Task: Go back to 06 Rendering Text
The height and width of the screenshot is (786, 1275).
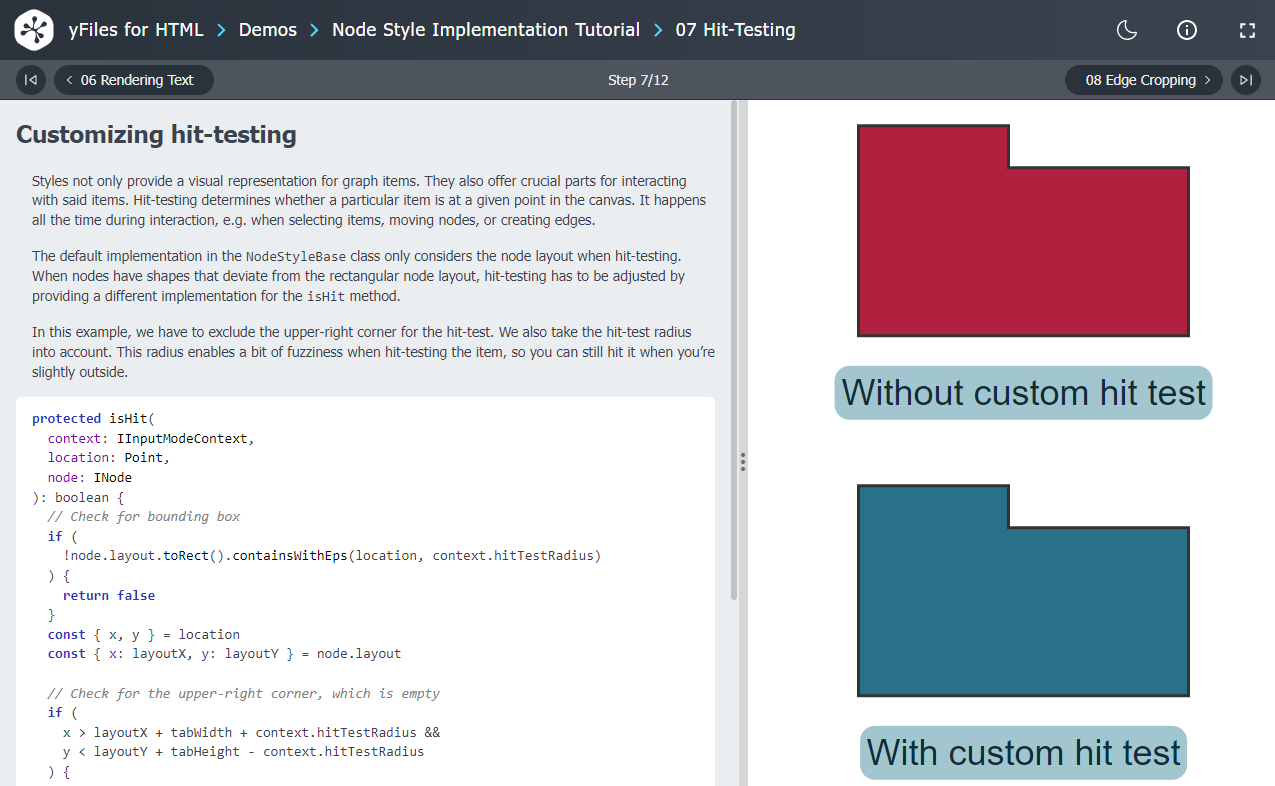Action: click(x=134, y=80)
